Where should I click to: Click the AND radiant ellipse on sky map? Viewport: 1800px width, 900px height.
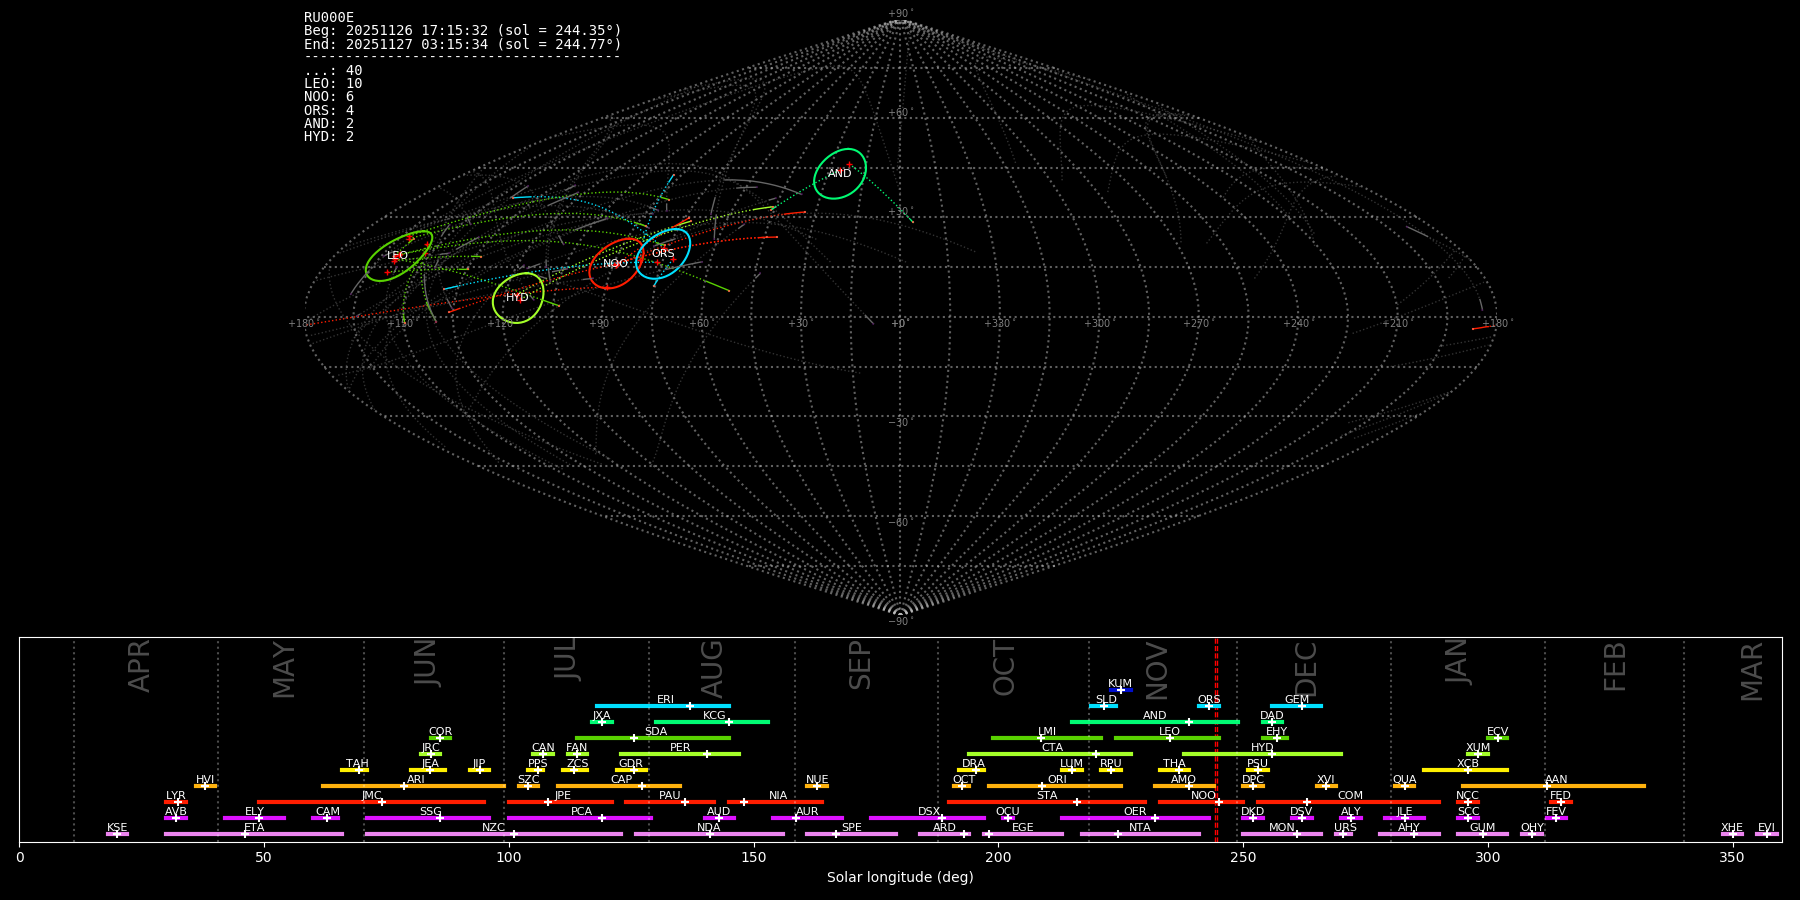(x=840, y=173)
